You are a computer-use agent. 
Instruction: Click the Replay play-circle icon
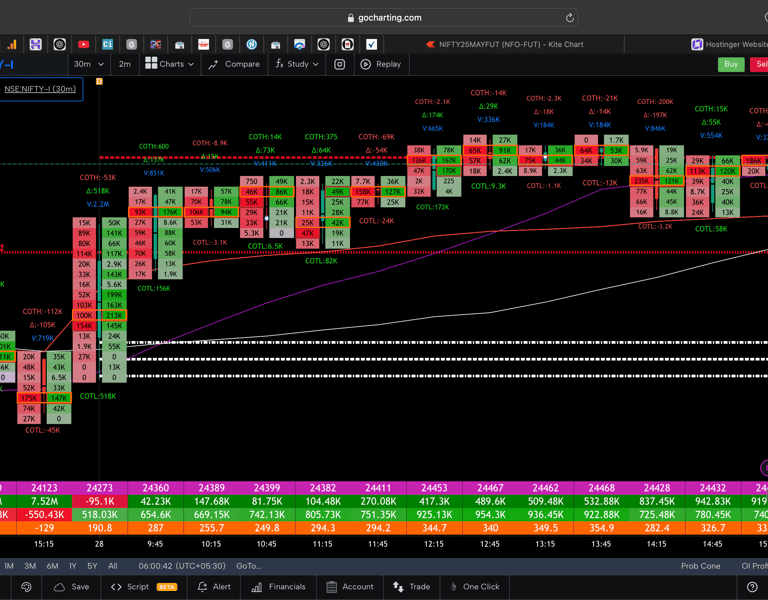coord(365,64)
